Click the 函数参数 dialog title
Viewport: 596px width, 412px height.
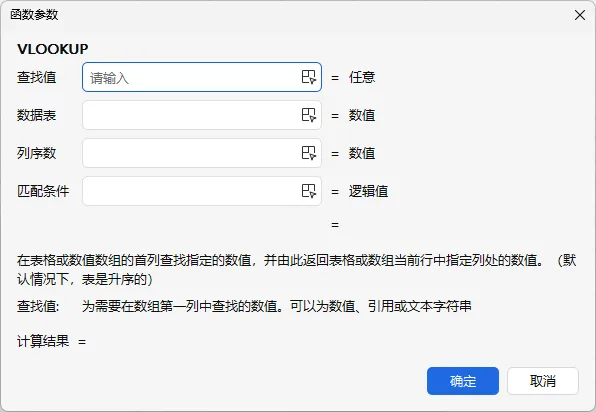click(x=34, y=15)
